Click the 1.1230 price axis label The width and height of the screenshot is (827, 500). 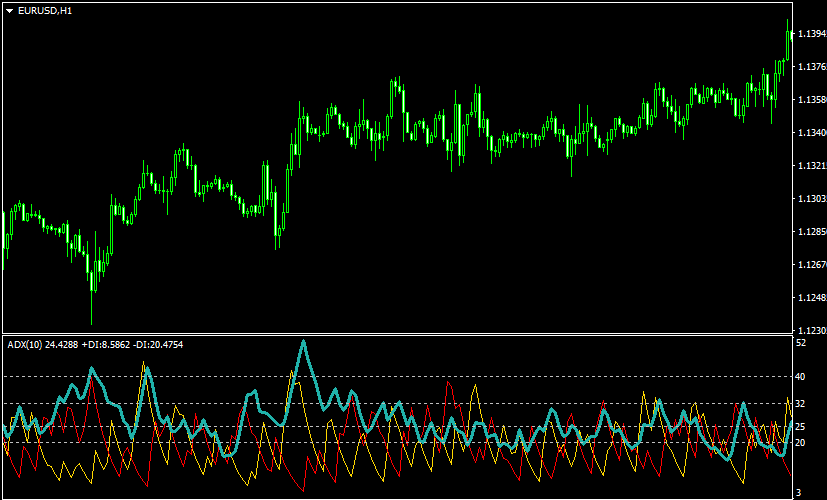[811, 331]
